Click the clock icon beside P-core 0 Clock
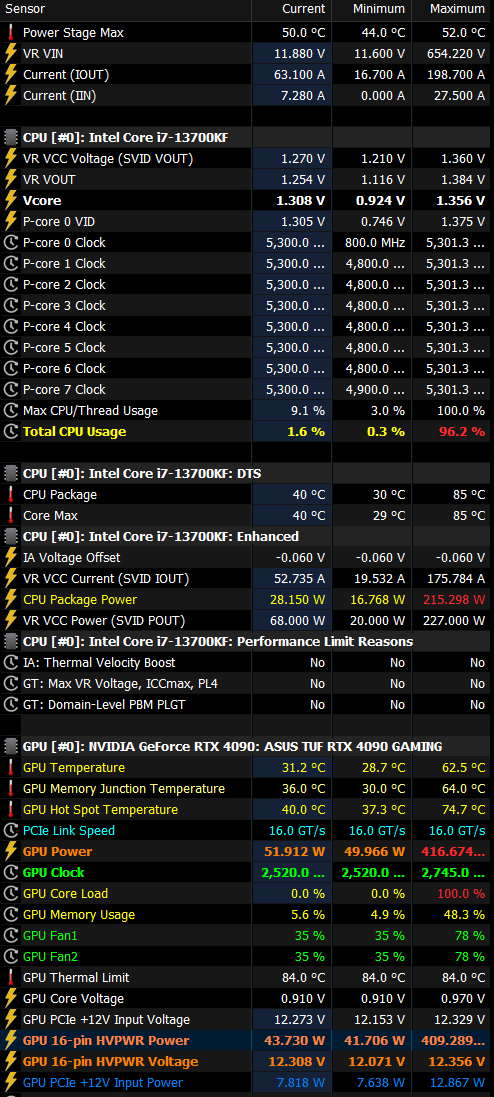 pyautogui.click(x=10, y=243)
